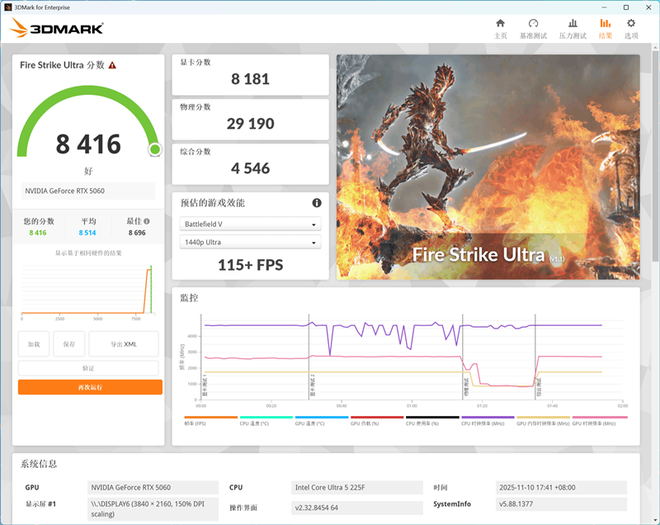
Task: Click info icon in estimated game performance panel
Action: click(x=317, y=203)
